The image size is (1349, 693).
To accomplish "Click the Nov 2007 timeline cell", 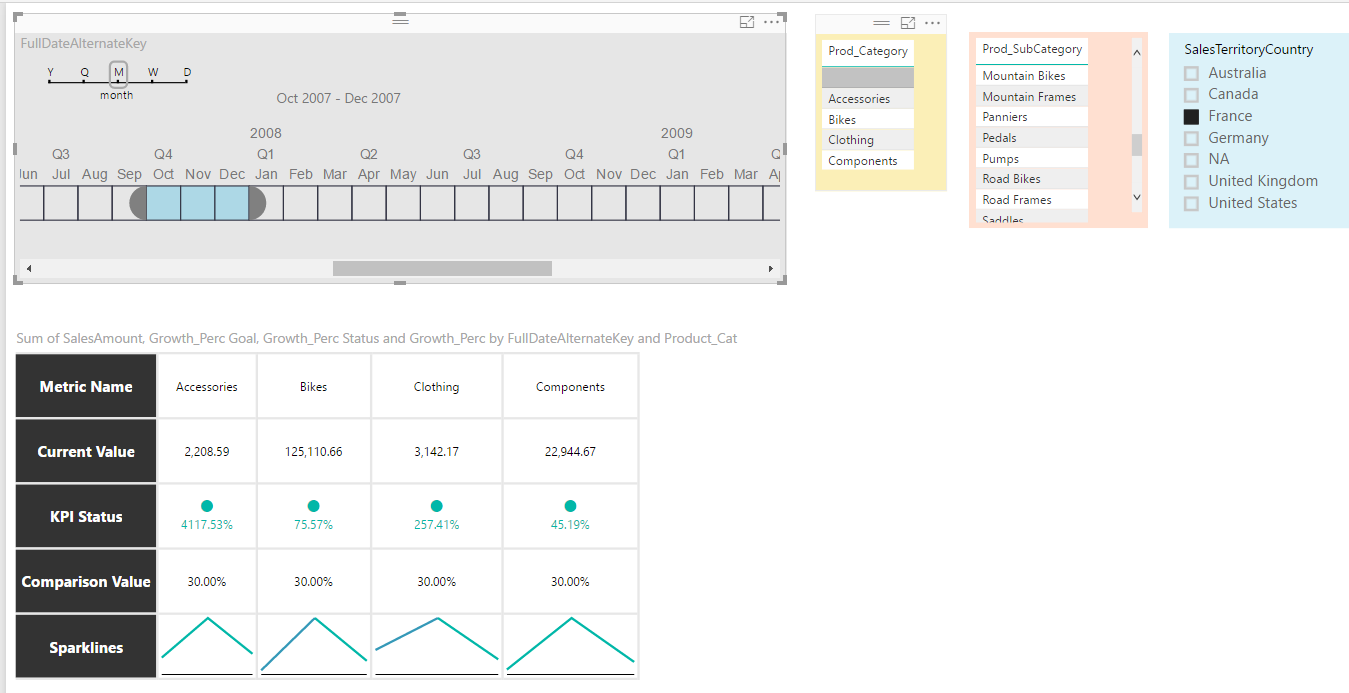I will point(198,202).
